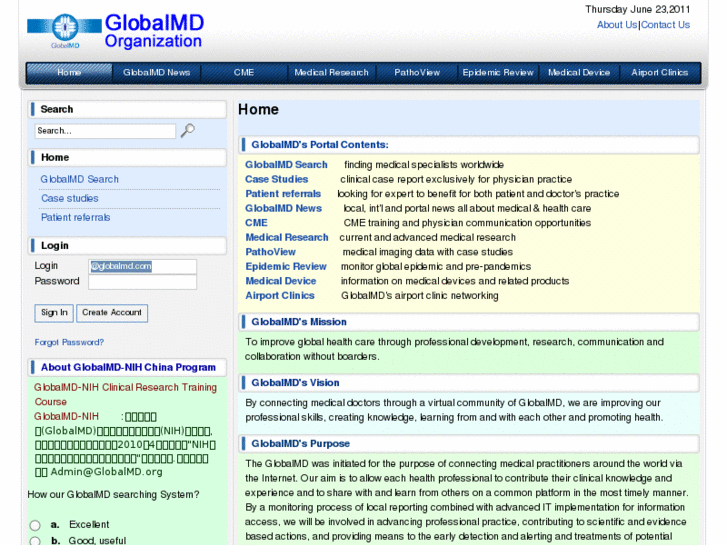Open Airport Clinics in Portal Contents

coord(280,295)
